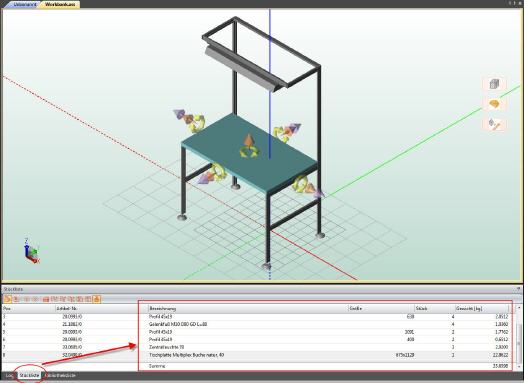Click the orange shaded-shape viewport icon
Viewport: 524px width, 383px height.
(494, 104)
